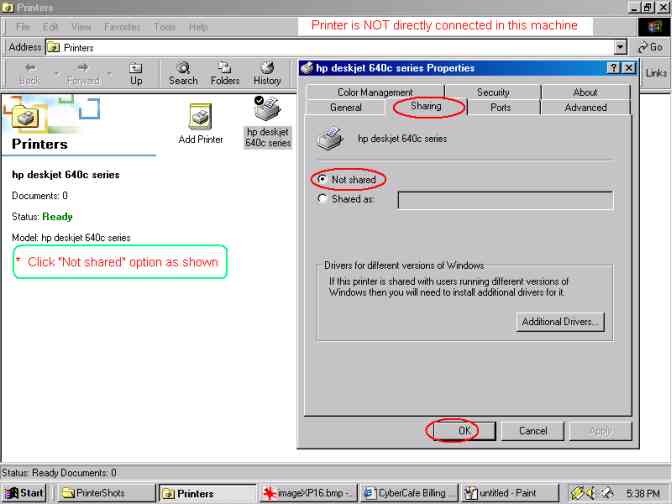Select the Not shared radio button
Viewport: 672px width, 504px height.
[x=322, y=180]
